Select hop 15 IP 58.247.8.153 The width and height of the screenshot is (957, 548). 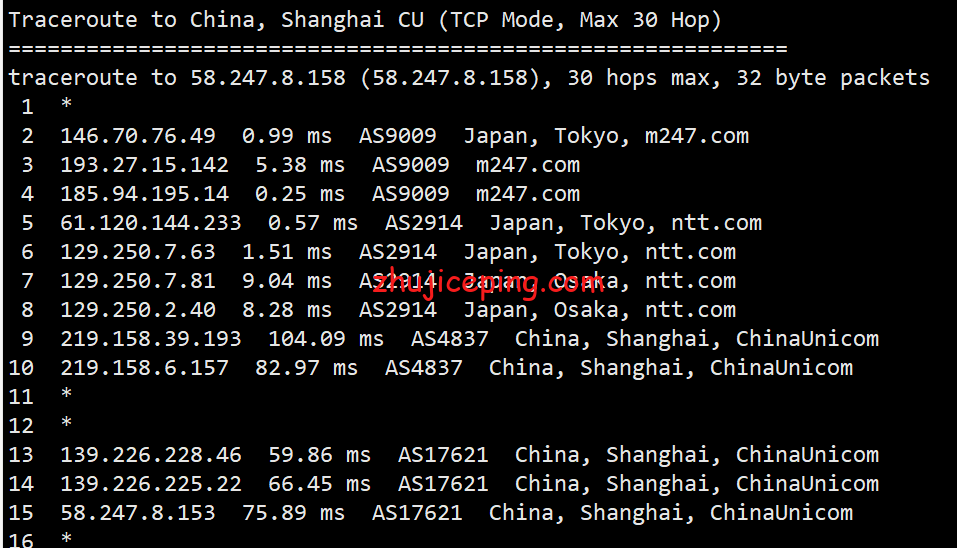pyautogui.click(x=138, y=513)
